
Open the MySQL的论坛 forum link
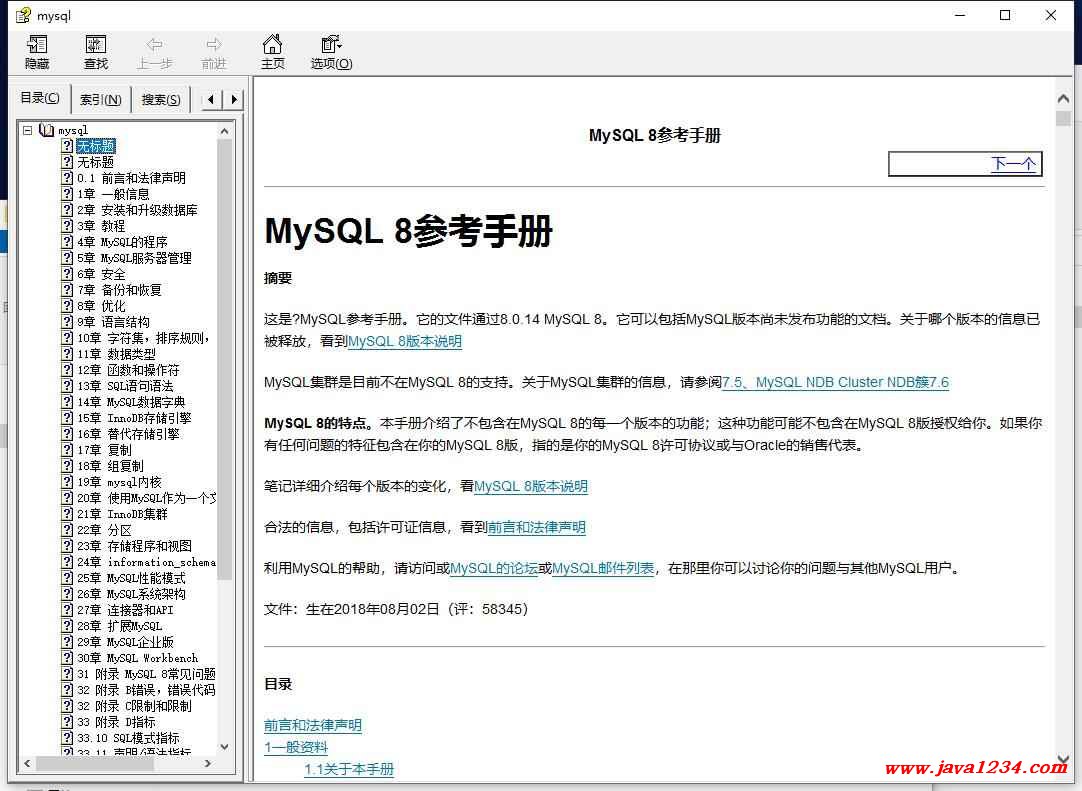(x=493, y=568)
